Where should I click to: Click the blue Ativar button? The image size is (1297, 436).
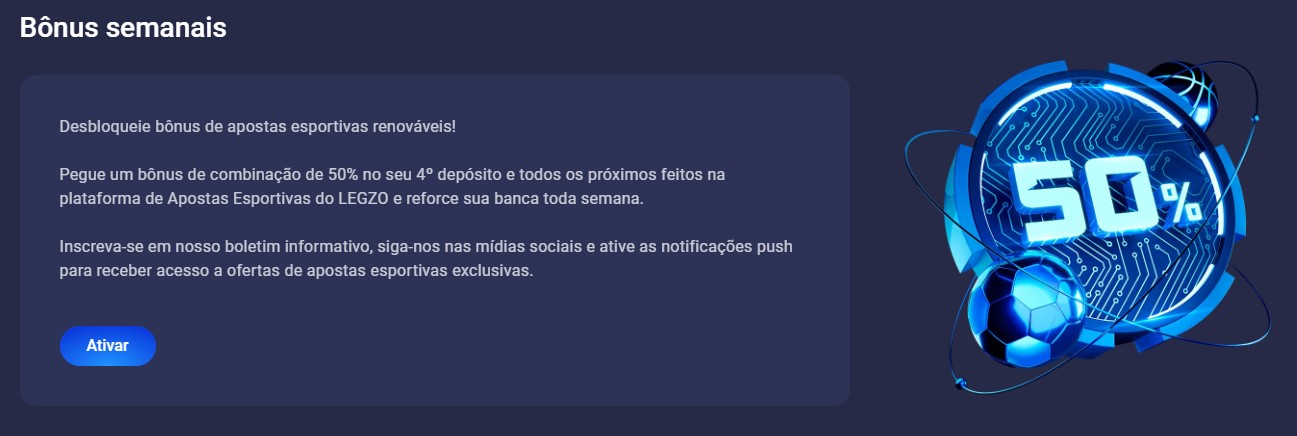pos(108,346)
